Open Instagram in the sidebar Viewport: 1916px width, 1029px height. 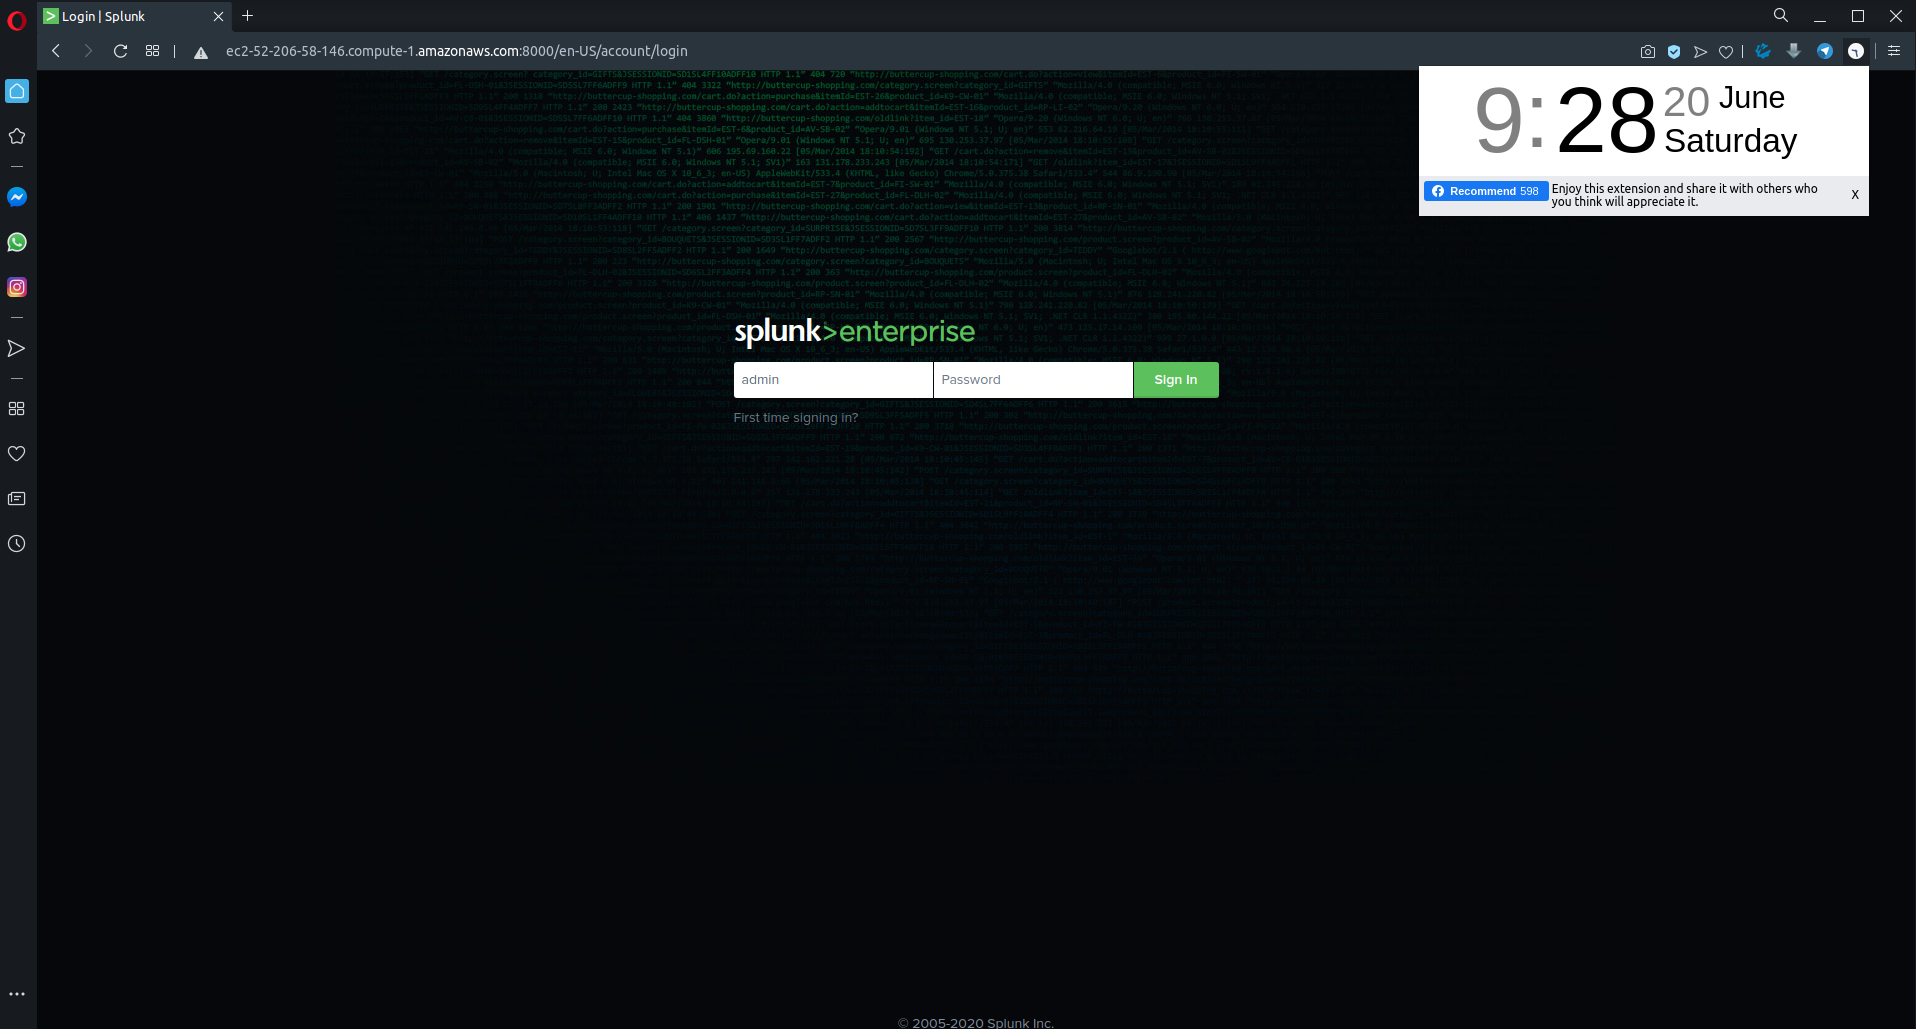17,287
